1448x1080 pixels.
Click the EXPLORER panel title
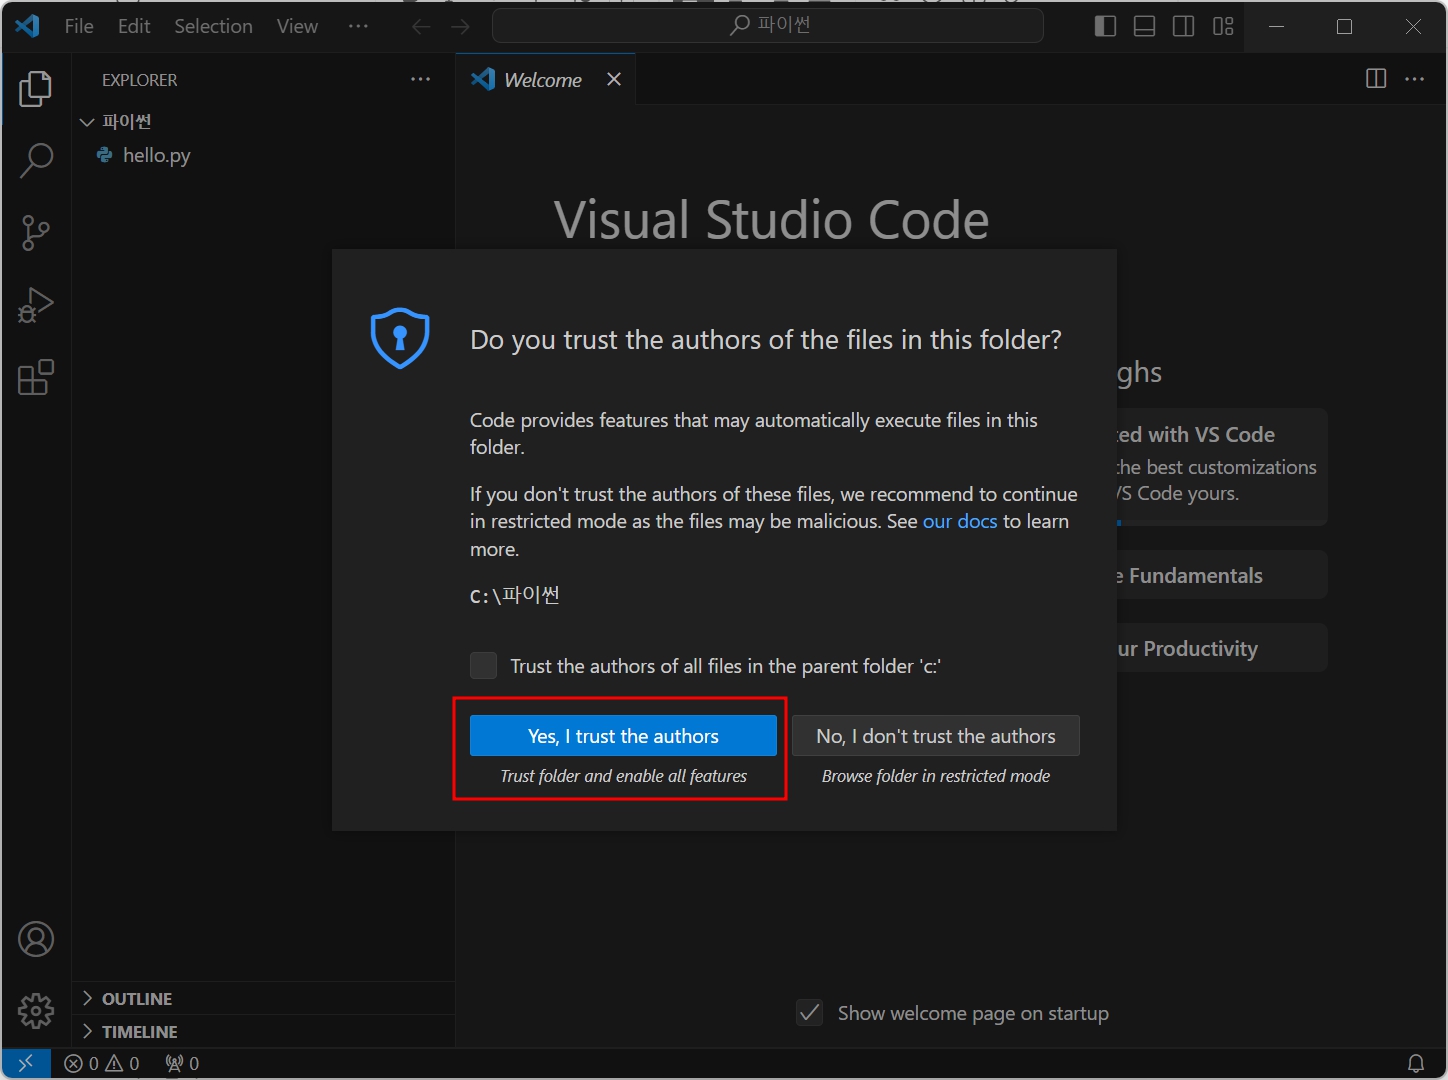tap(140, 80)
